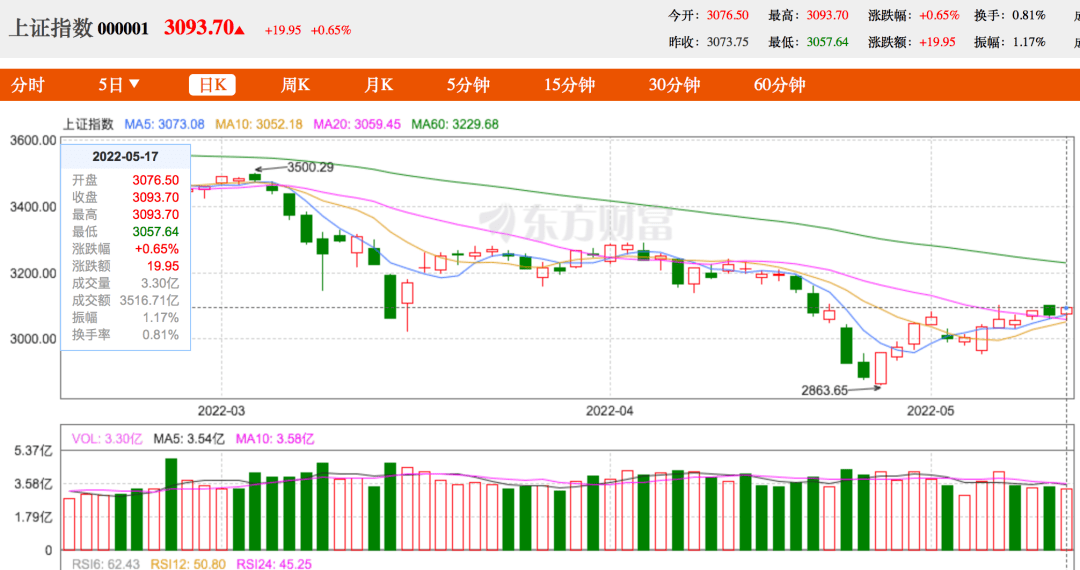The height and width of the screenshot is (570, 1080).
Task: Click the 昨收 3073.75 value
Action: tap(727, 42)
